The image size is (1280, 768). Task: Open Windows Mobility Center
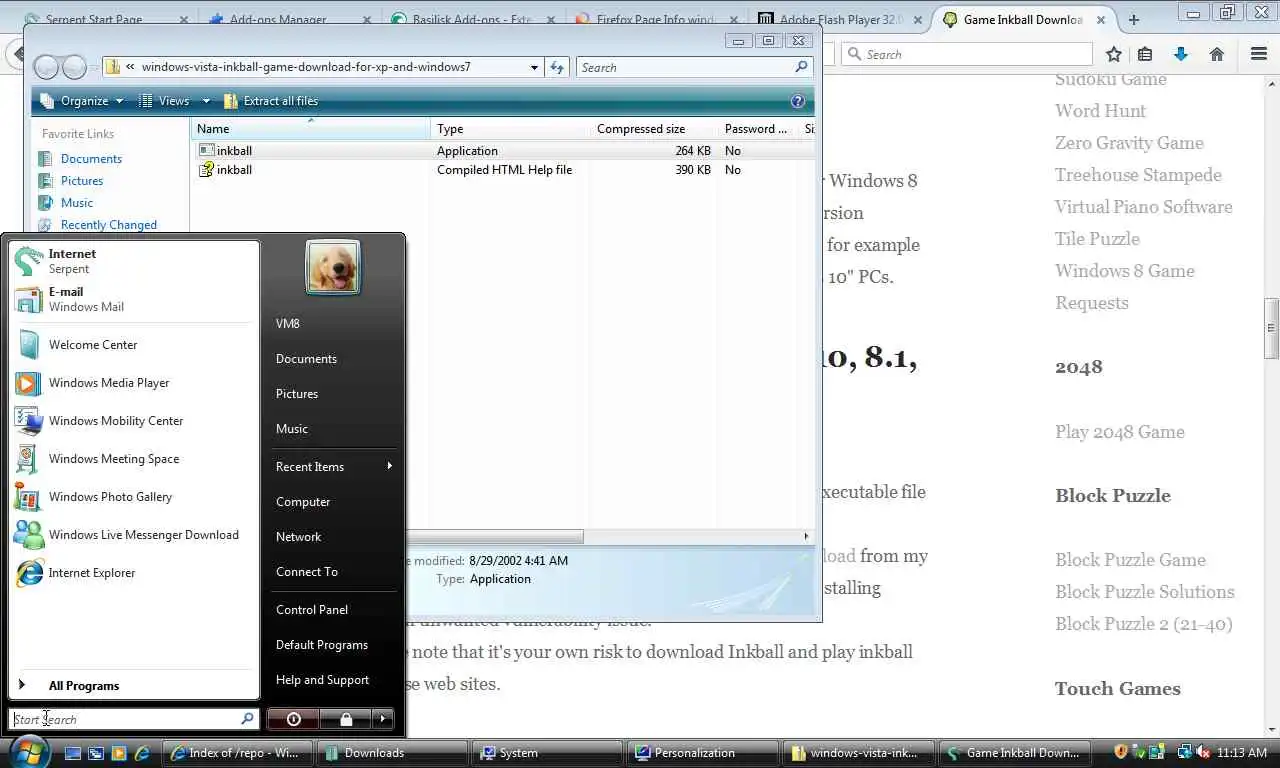click(x=134, y=421)
